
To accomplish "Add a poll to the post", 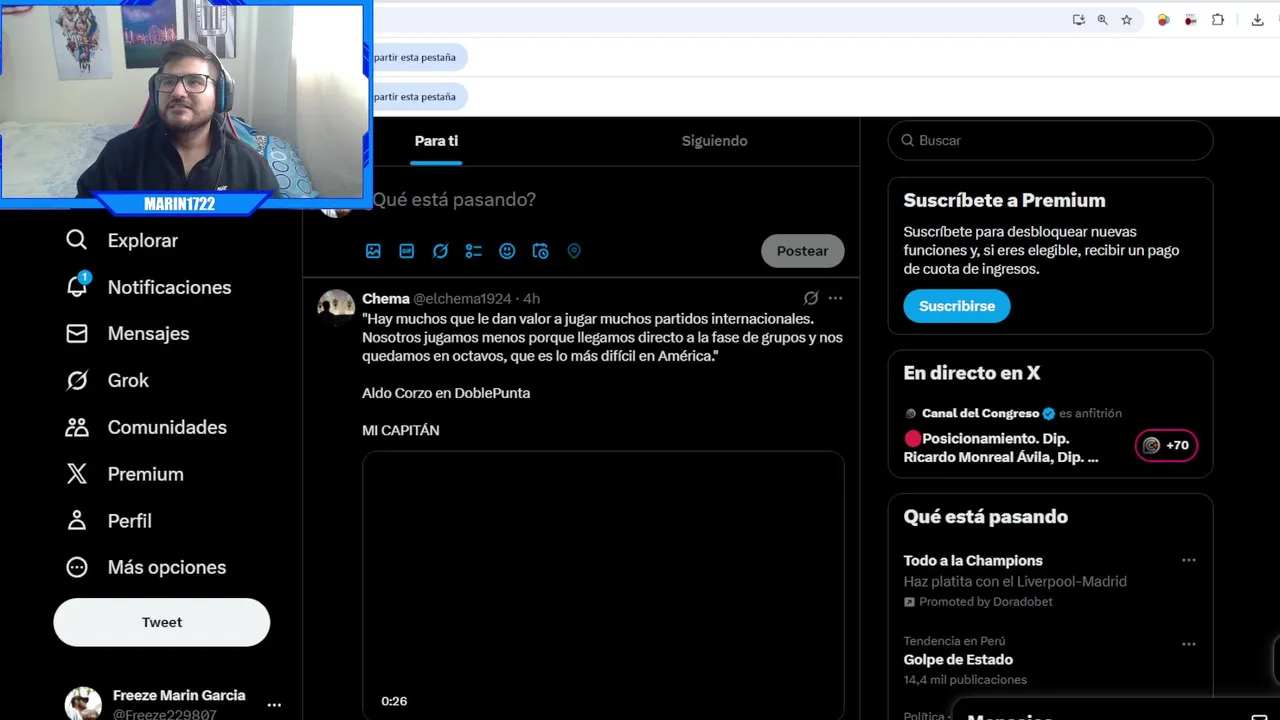I will coord(474,251).
